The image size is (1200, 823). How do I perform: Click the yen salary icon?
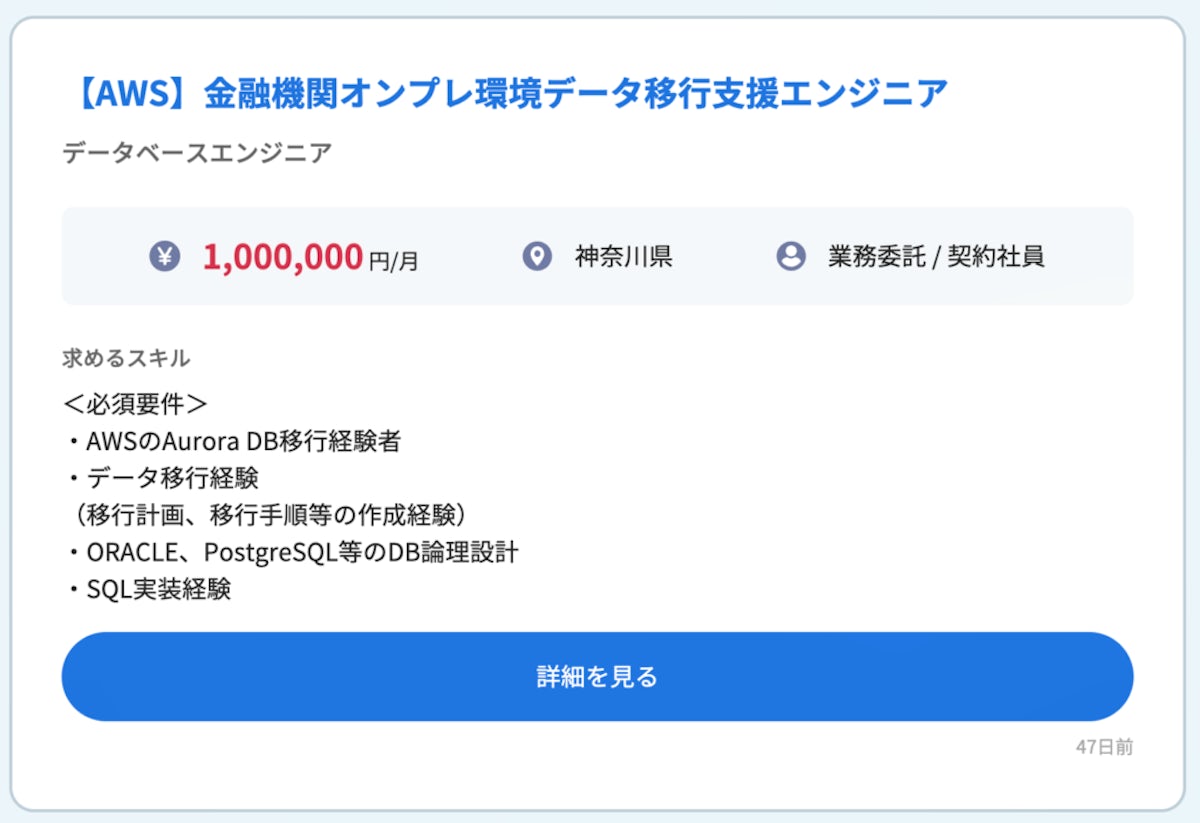(x=165, y=256)
